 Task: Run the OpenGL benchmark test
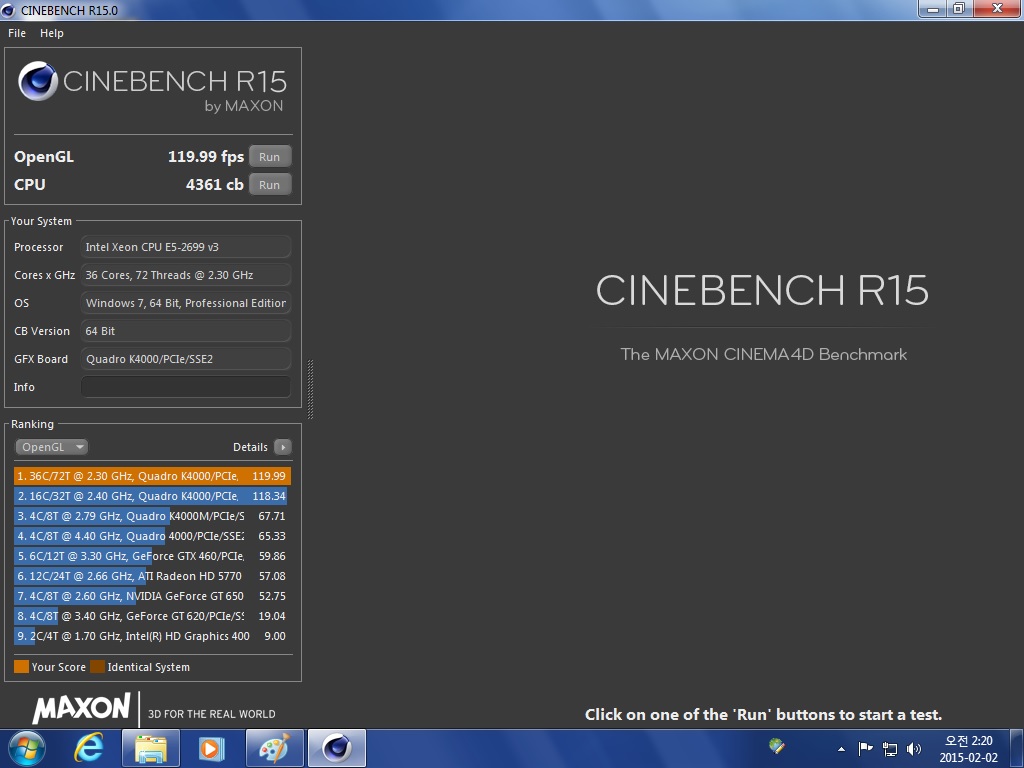tap(270, 157)
